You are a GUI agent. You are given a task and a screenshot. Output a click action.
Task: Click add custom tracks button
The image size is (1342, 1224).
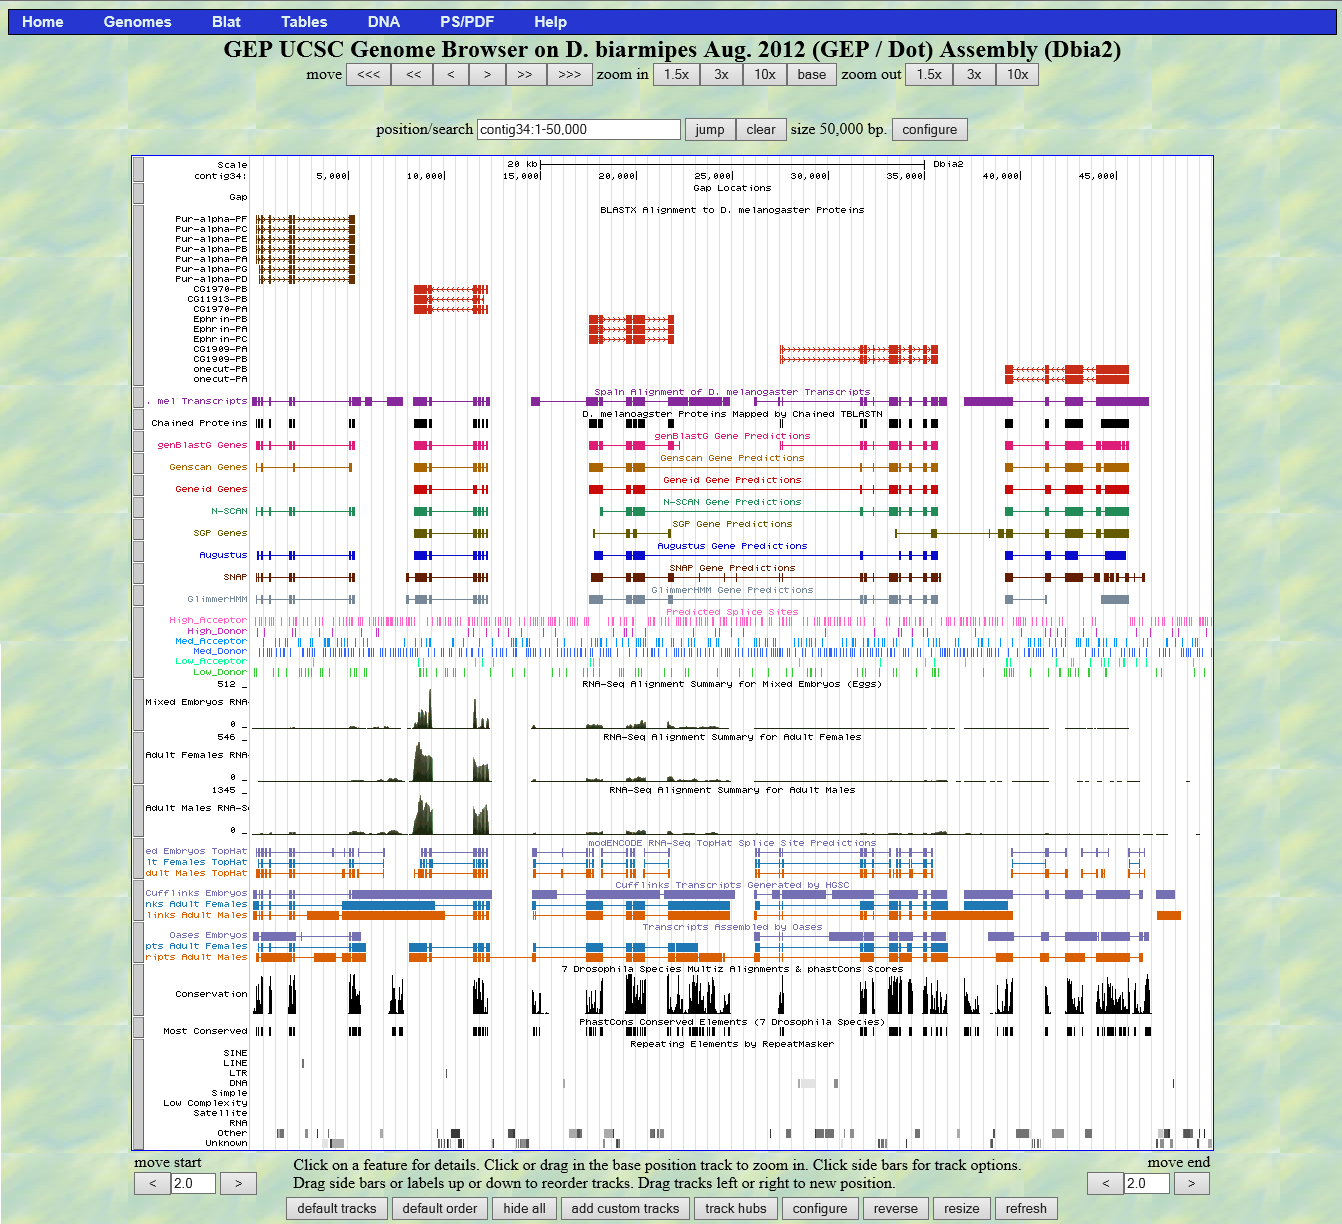[x=625, y=1208]
